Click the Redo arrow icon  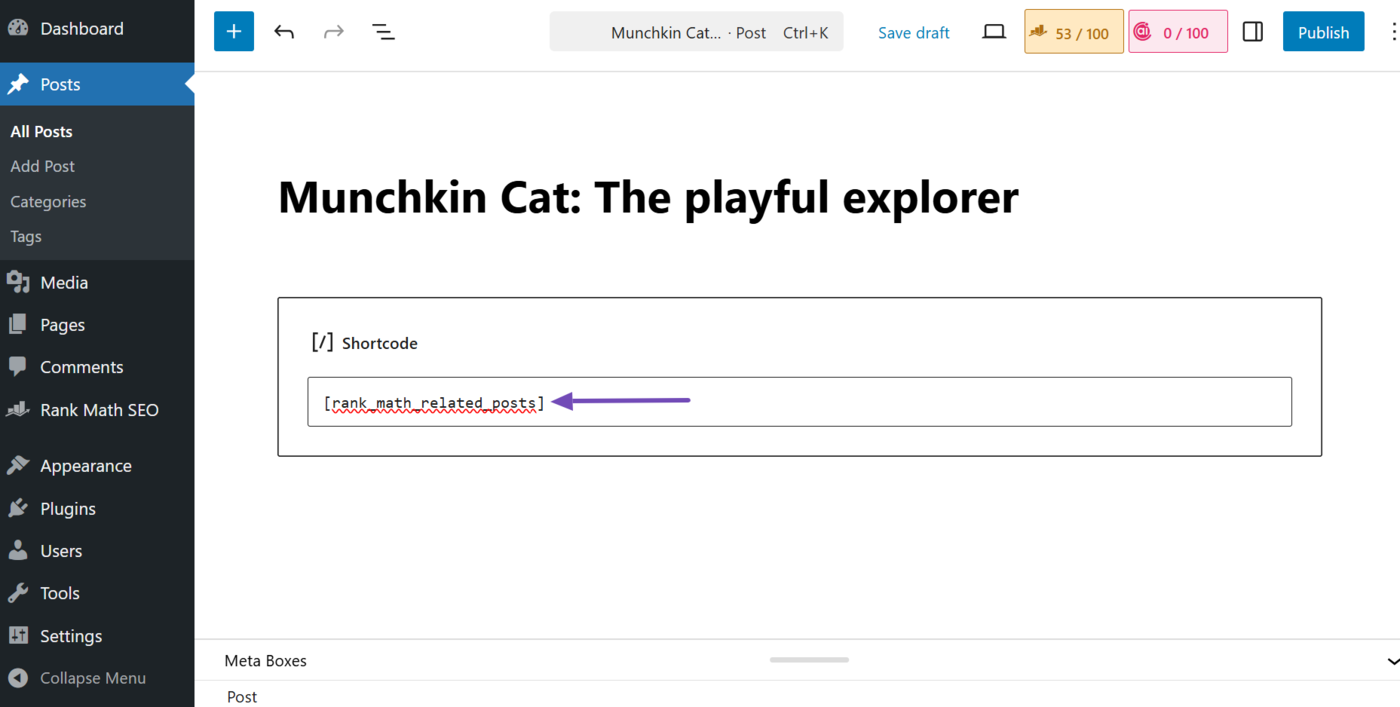[333, 31]
